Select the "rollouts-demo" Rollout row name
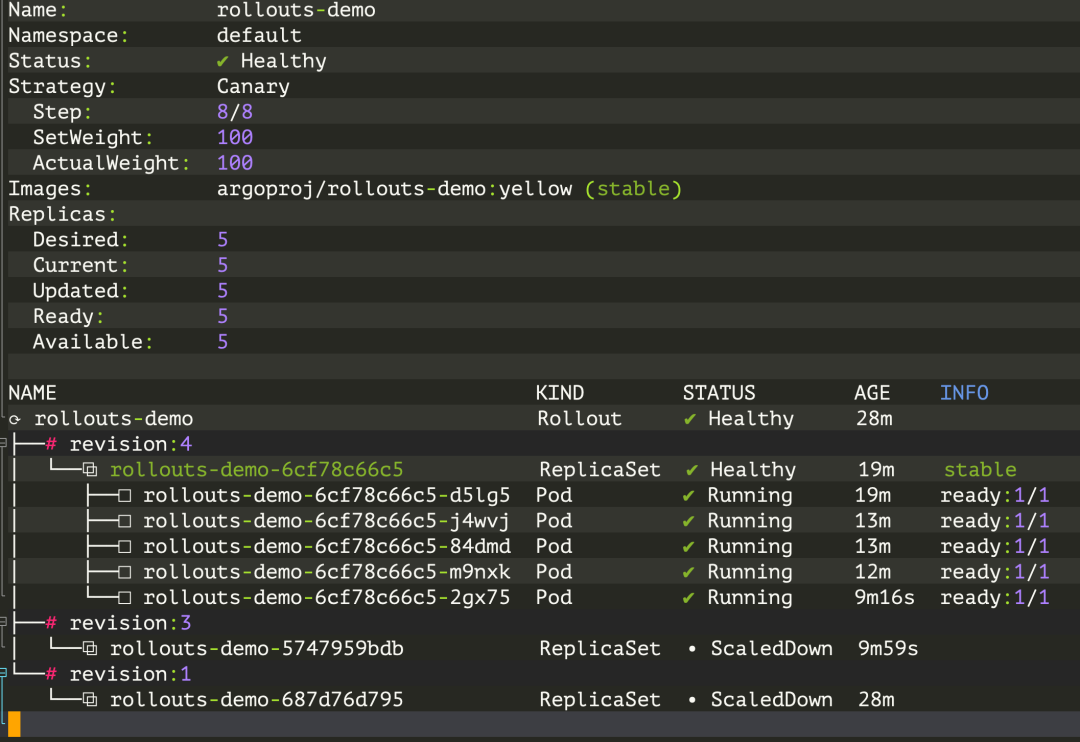The image size is (1080, 742). (x=114, y=419)
